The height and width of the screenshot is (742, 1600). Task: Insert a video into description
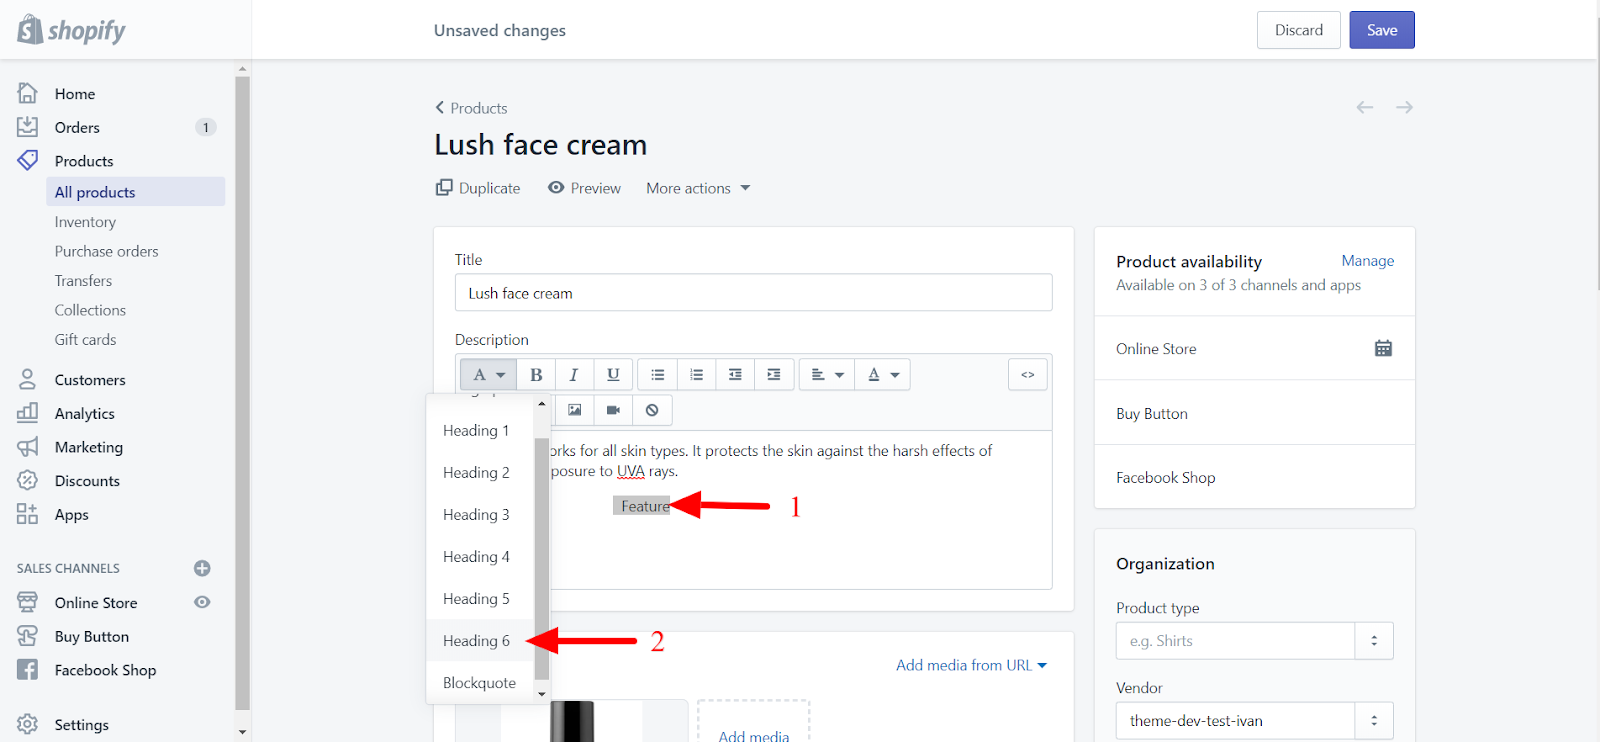[x=613, y=410]
